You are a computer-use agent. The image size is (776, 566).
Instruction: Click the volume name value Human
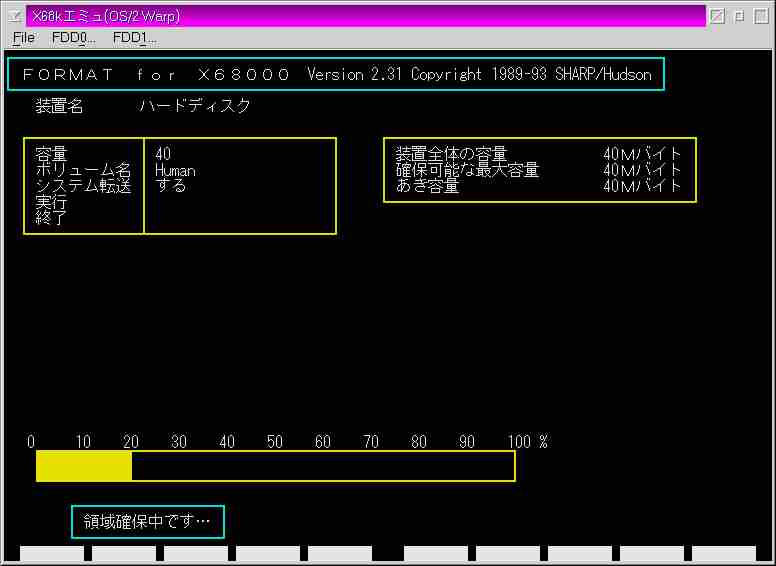[175, 171]
